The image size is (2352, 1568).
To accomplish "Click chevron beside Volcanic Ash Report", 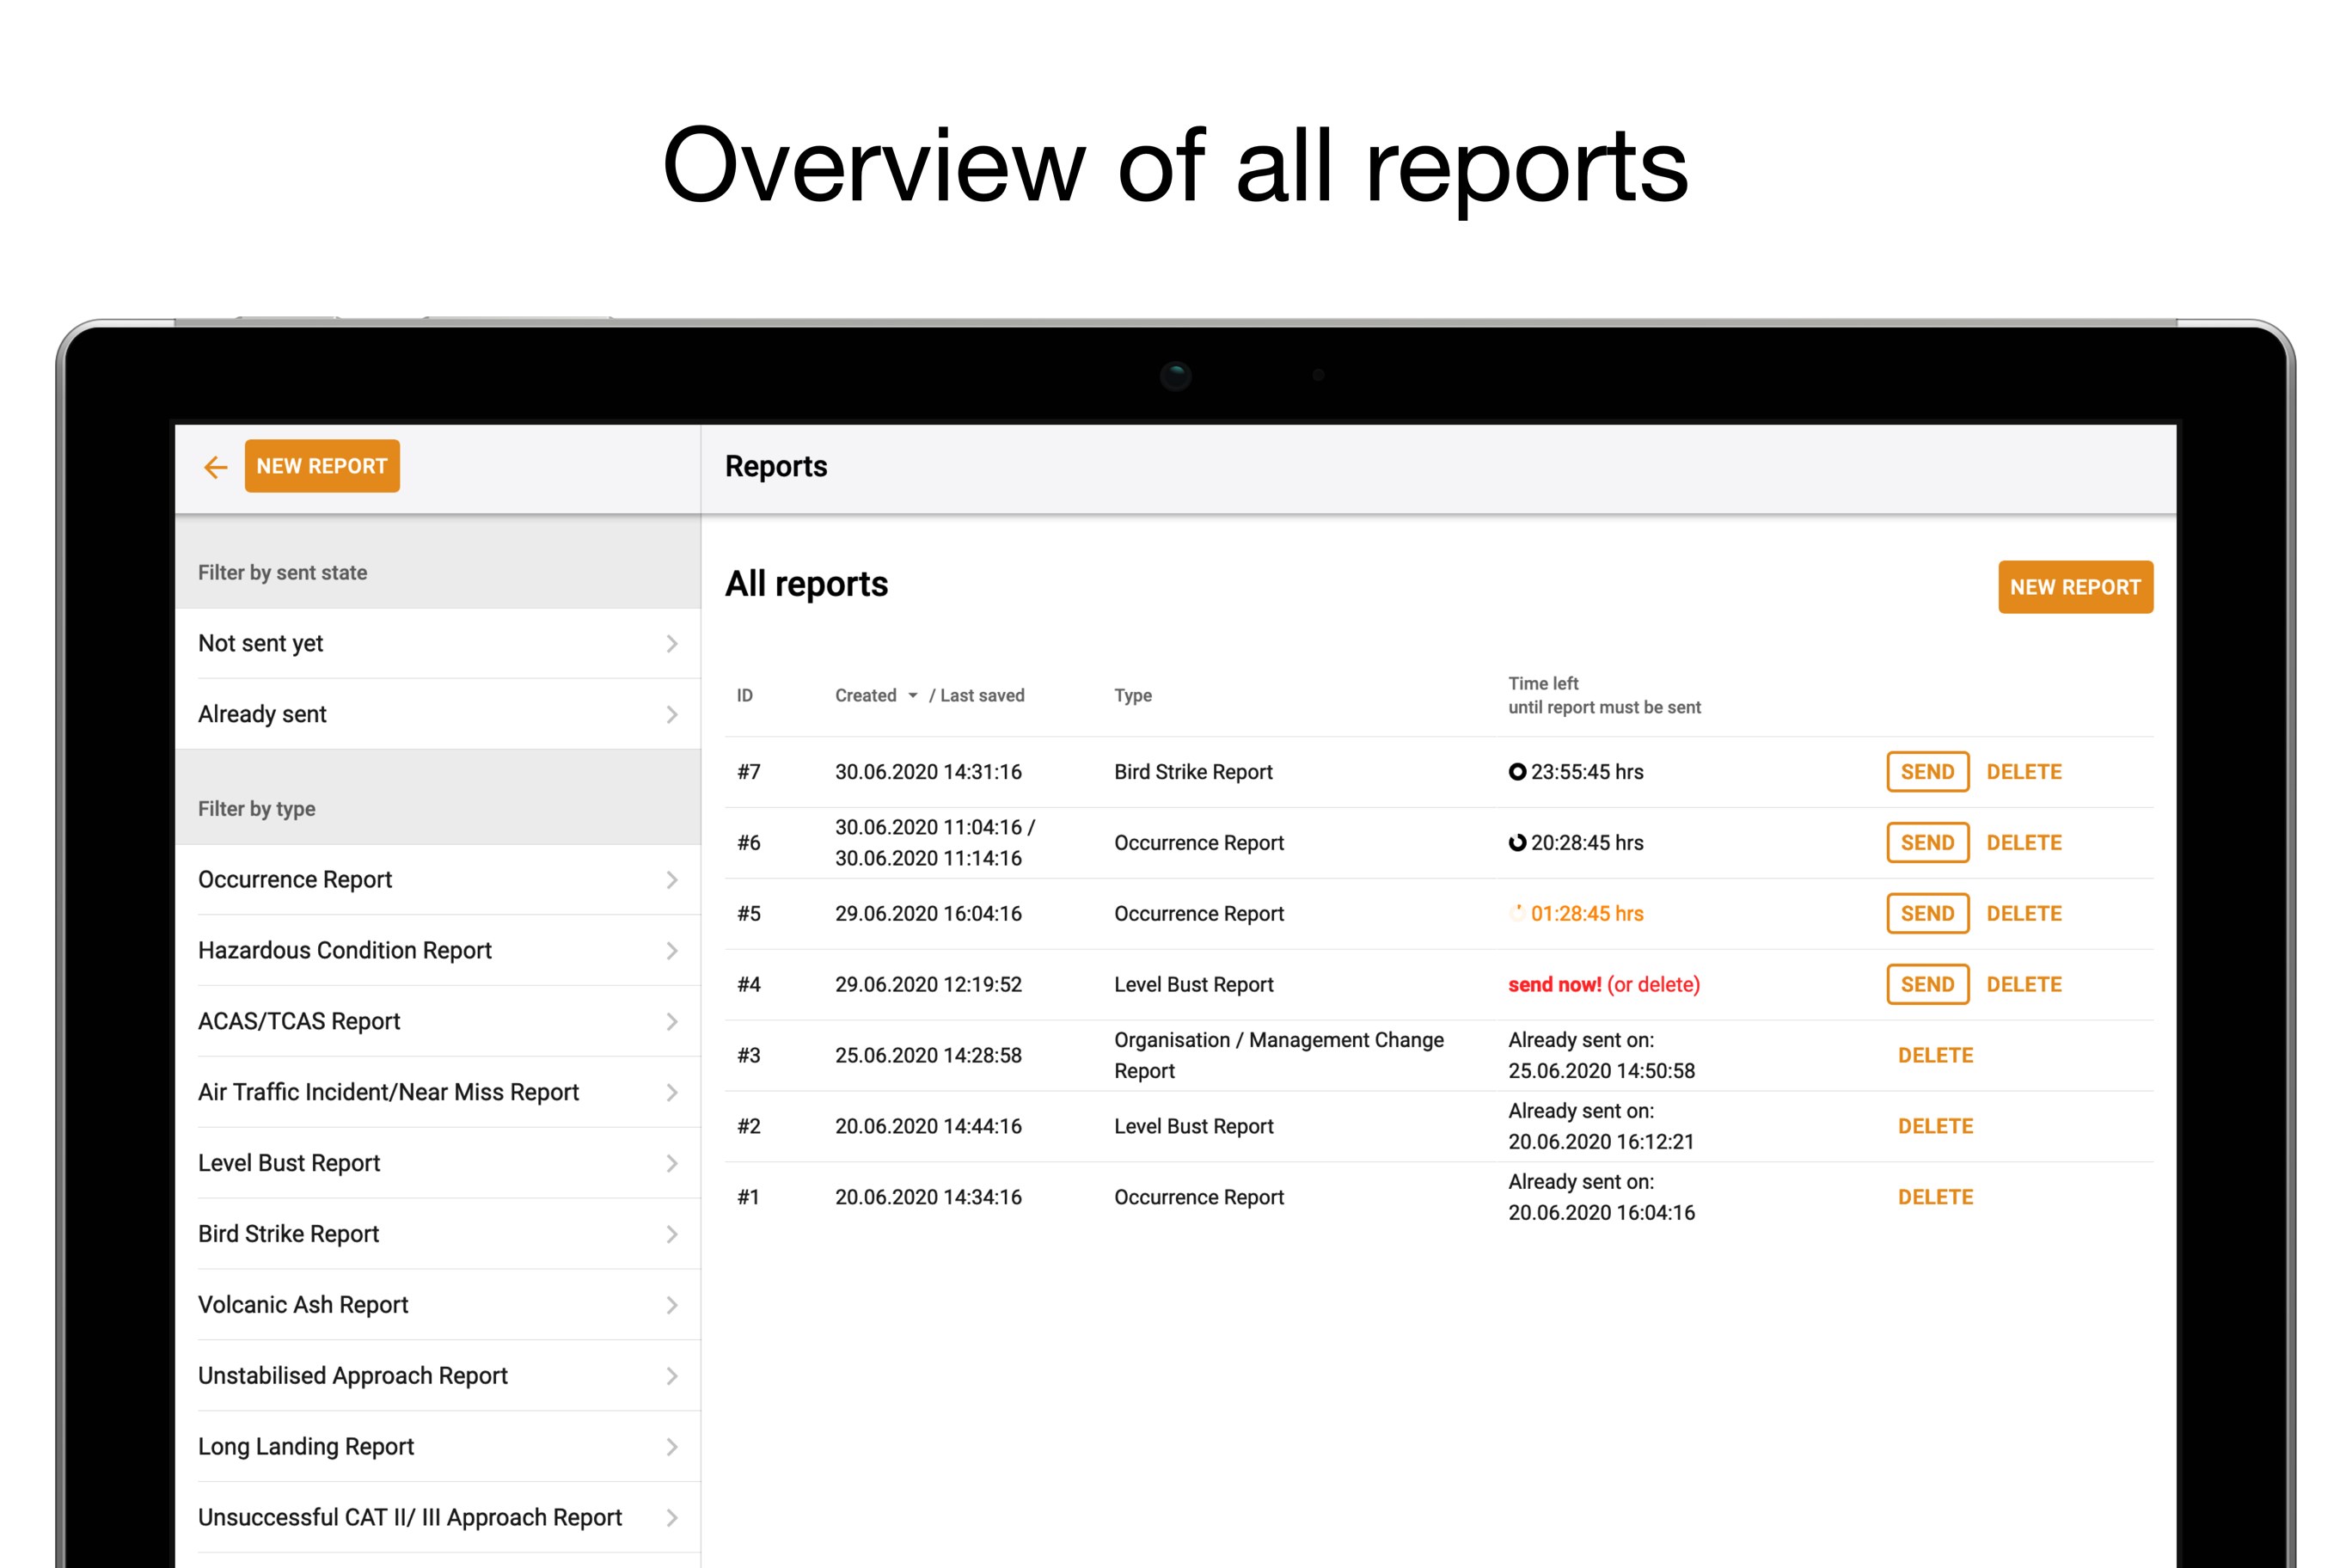I will 672,1305.
